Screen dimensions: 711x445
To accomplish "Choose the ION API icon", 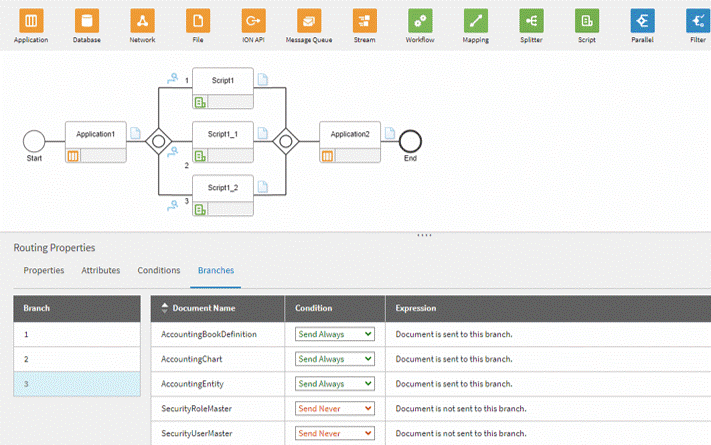I will click(x=253, y=20).
